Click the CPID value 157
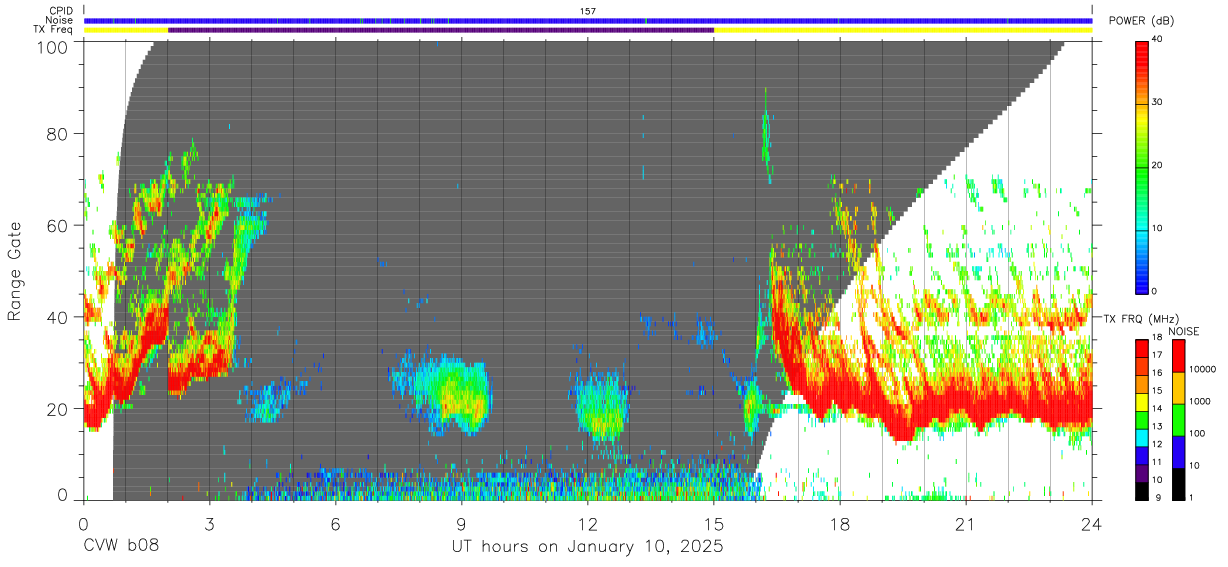1228x567 pixels. click(x=588, y=11)
